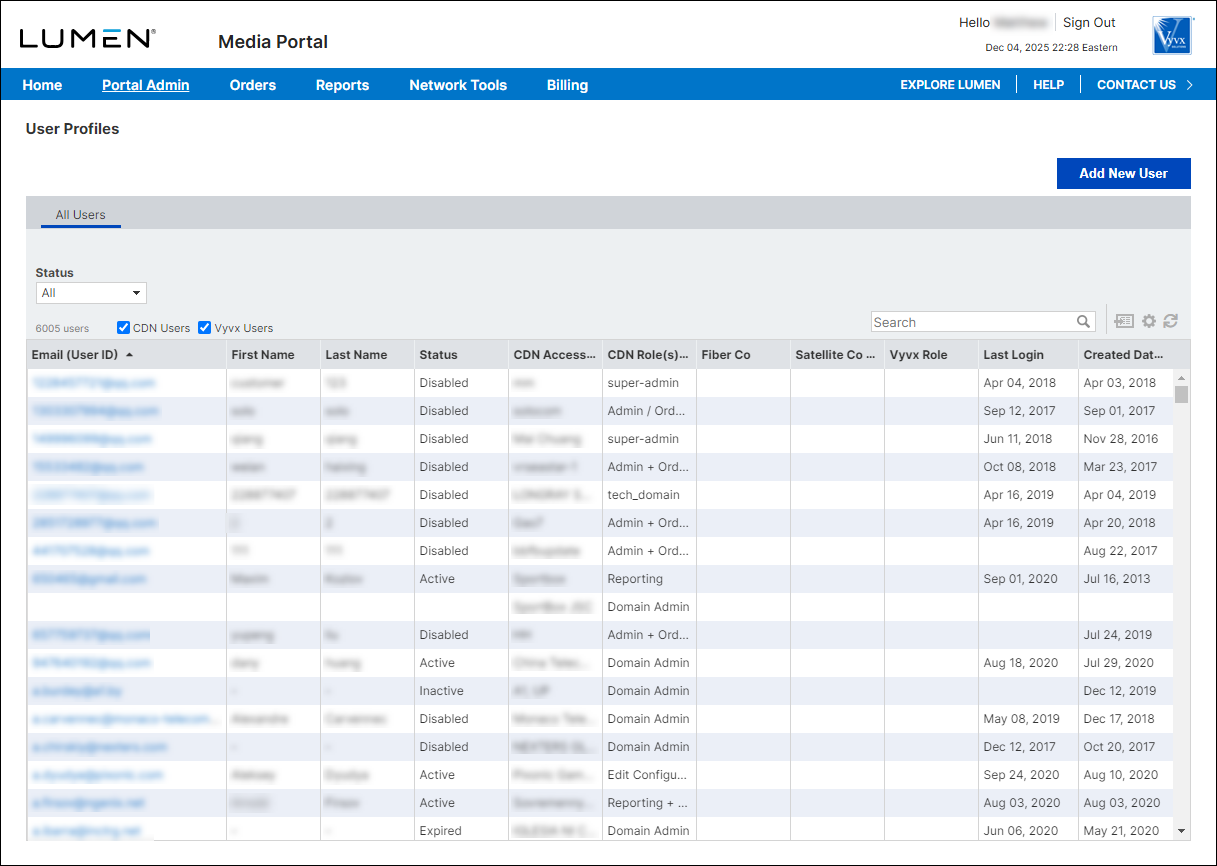Viewport: 1217px width, 866px height.
Task: Open the Portal Admin menu
Action: (145, 85)
